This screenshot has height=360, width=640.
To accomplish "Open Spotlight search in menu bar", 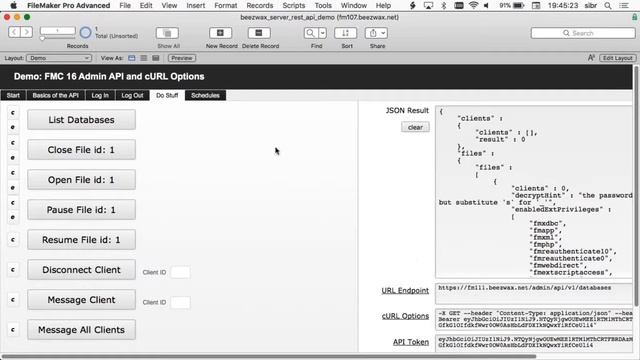I will [608, 5].
